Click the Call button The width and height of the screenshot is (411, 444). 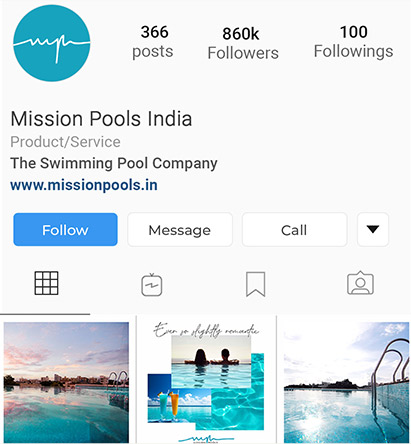pos(294,230)
